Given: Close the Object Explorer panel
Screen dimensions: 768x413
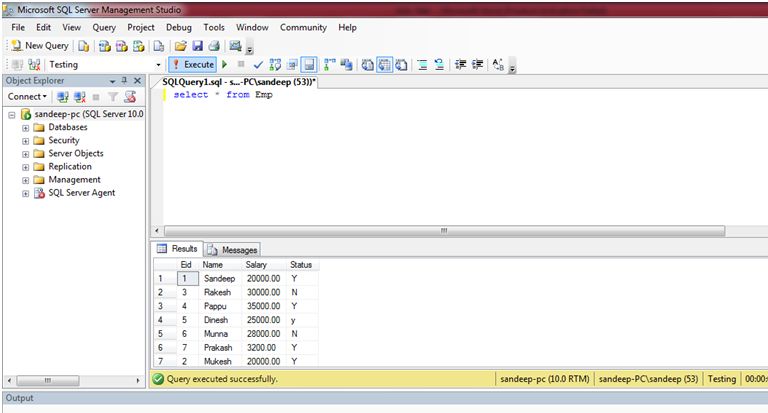Looking at the screenshot, I should (x=138, y=80).
